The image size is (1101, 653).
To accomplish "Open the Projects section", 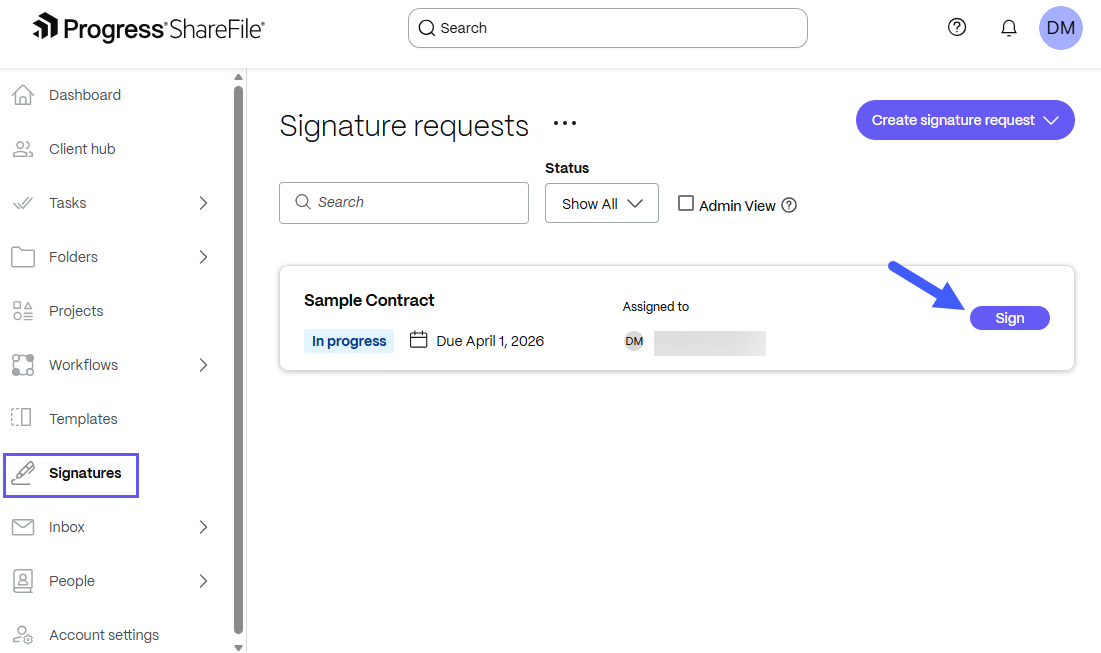I will [x=76, y=310].
